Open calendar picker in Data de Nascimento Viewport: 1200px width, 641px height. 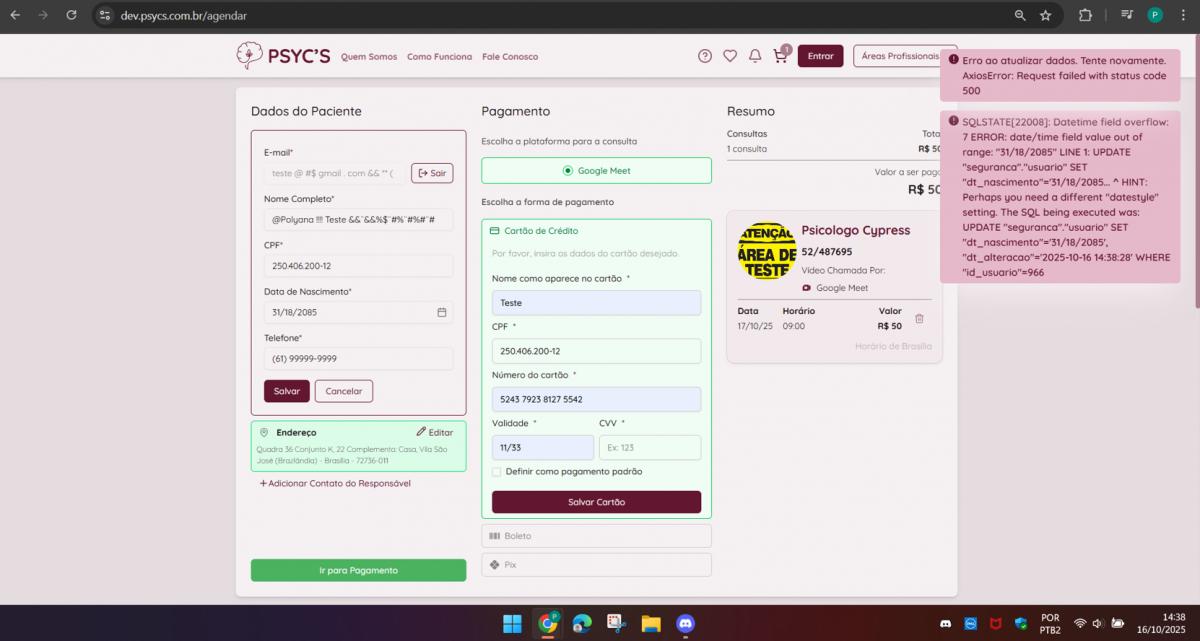(442, 312)
